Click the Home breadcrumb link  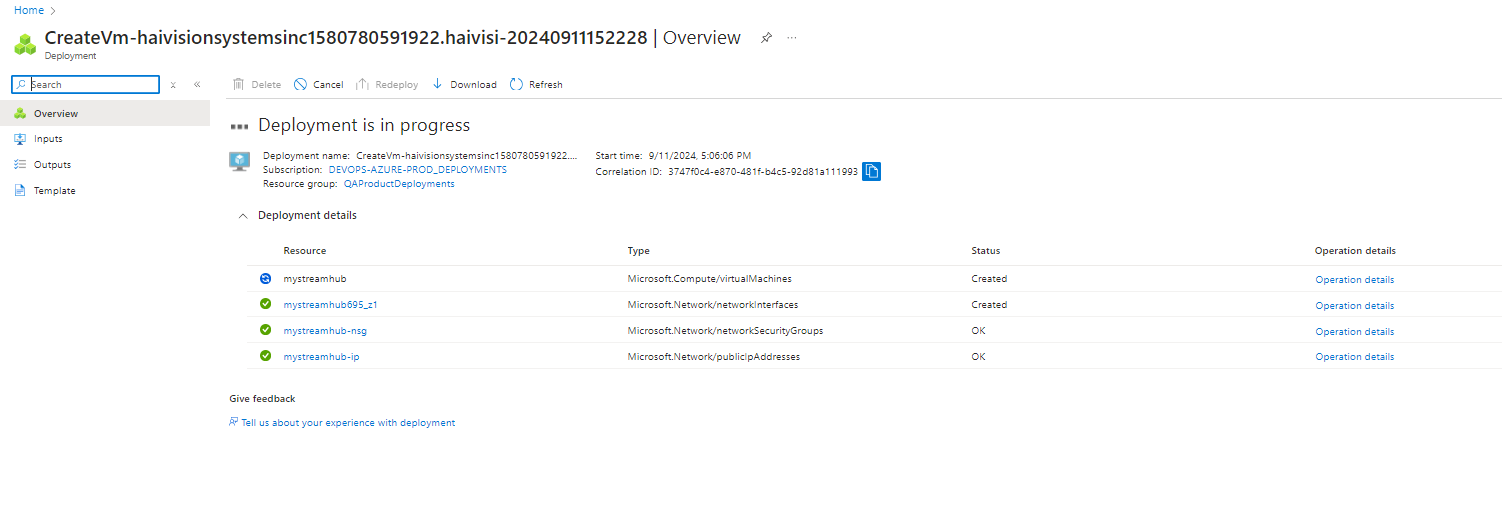pyautogui.click(x=28, y=10)
